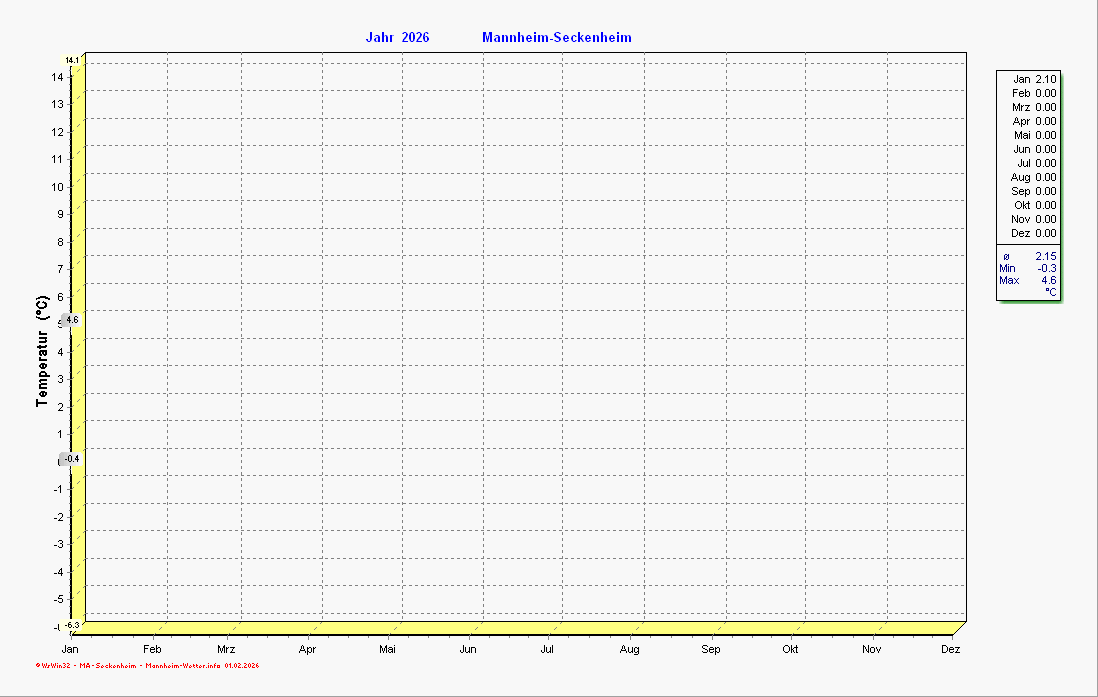Click the Temperatur (°C) axis label
The width and height of the screenshot is (1098, 697).
click(x=42, y=350)
